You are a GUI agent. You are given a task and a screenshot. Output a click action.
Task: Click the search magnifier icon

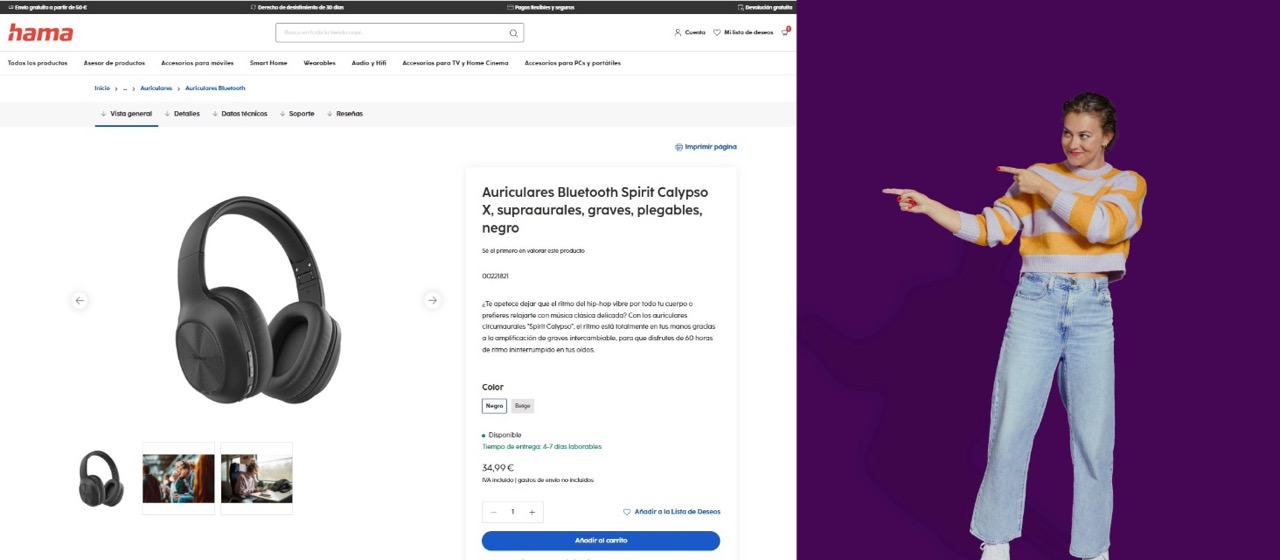point(513,33)
